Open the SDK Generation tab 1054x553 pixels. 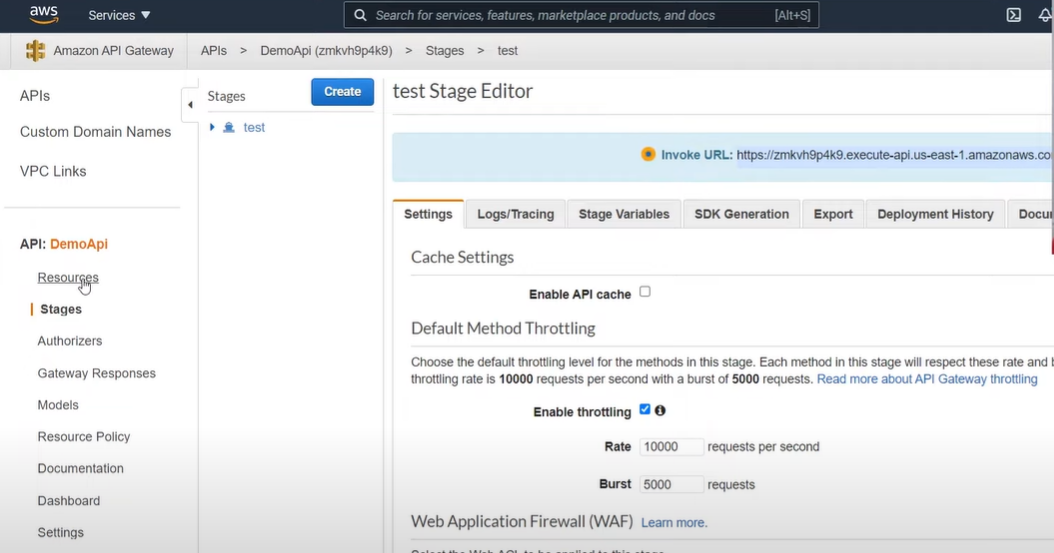(741, 214)
